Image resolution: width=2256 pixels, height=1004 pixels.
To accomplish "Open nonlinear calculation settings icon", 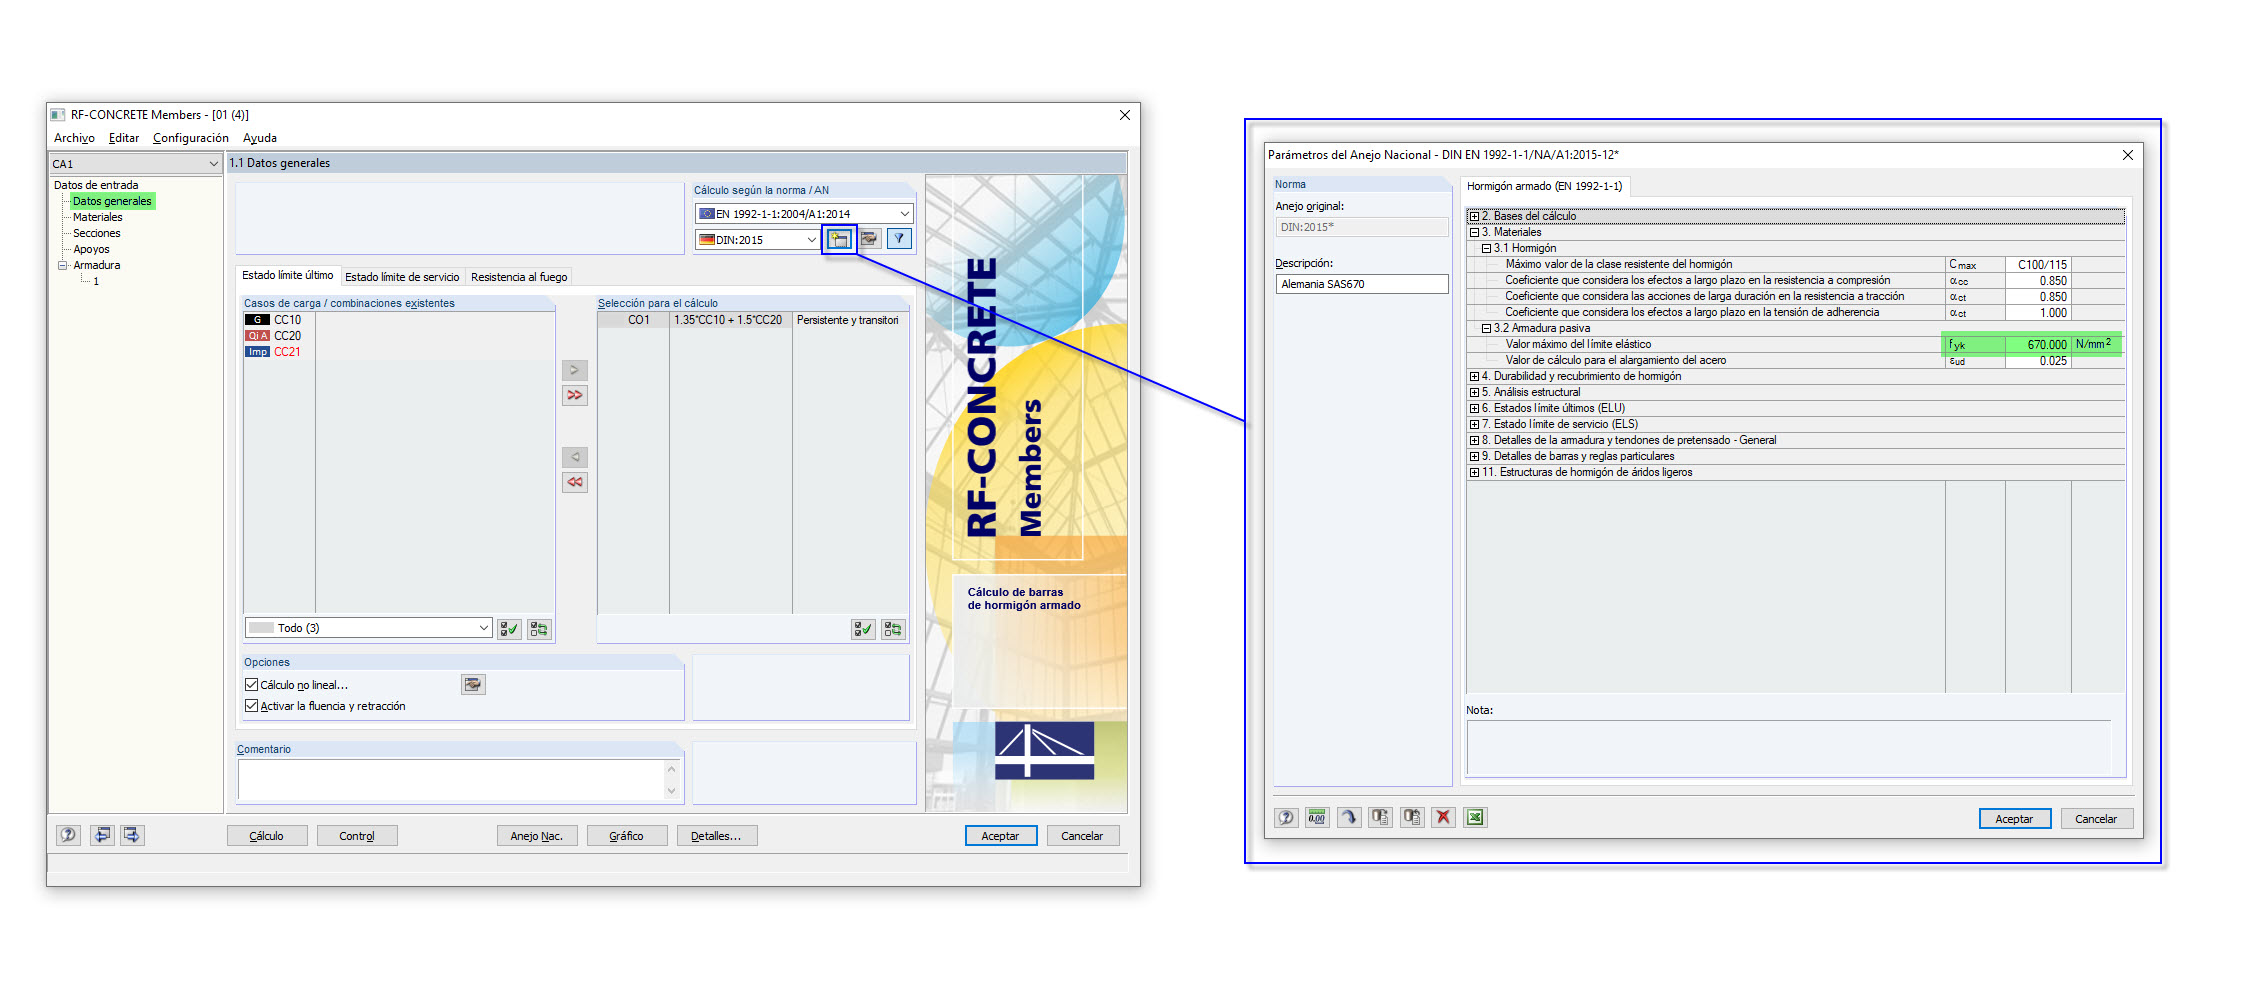I will tap(473, 685).
